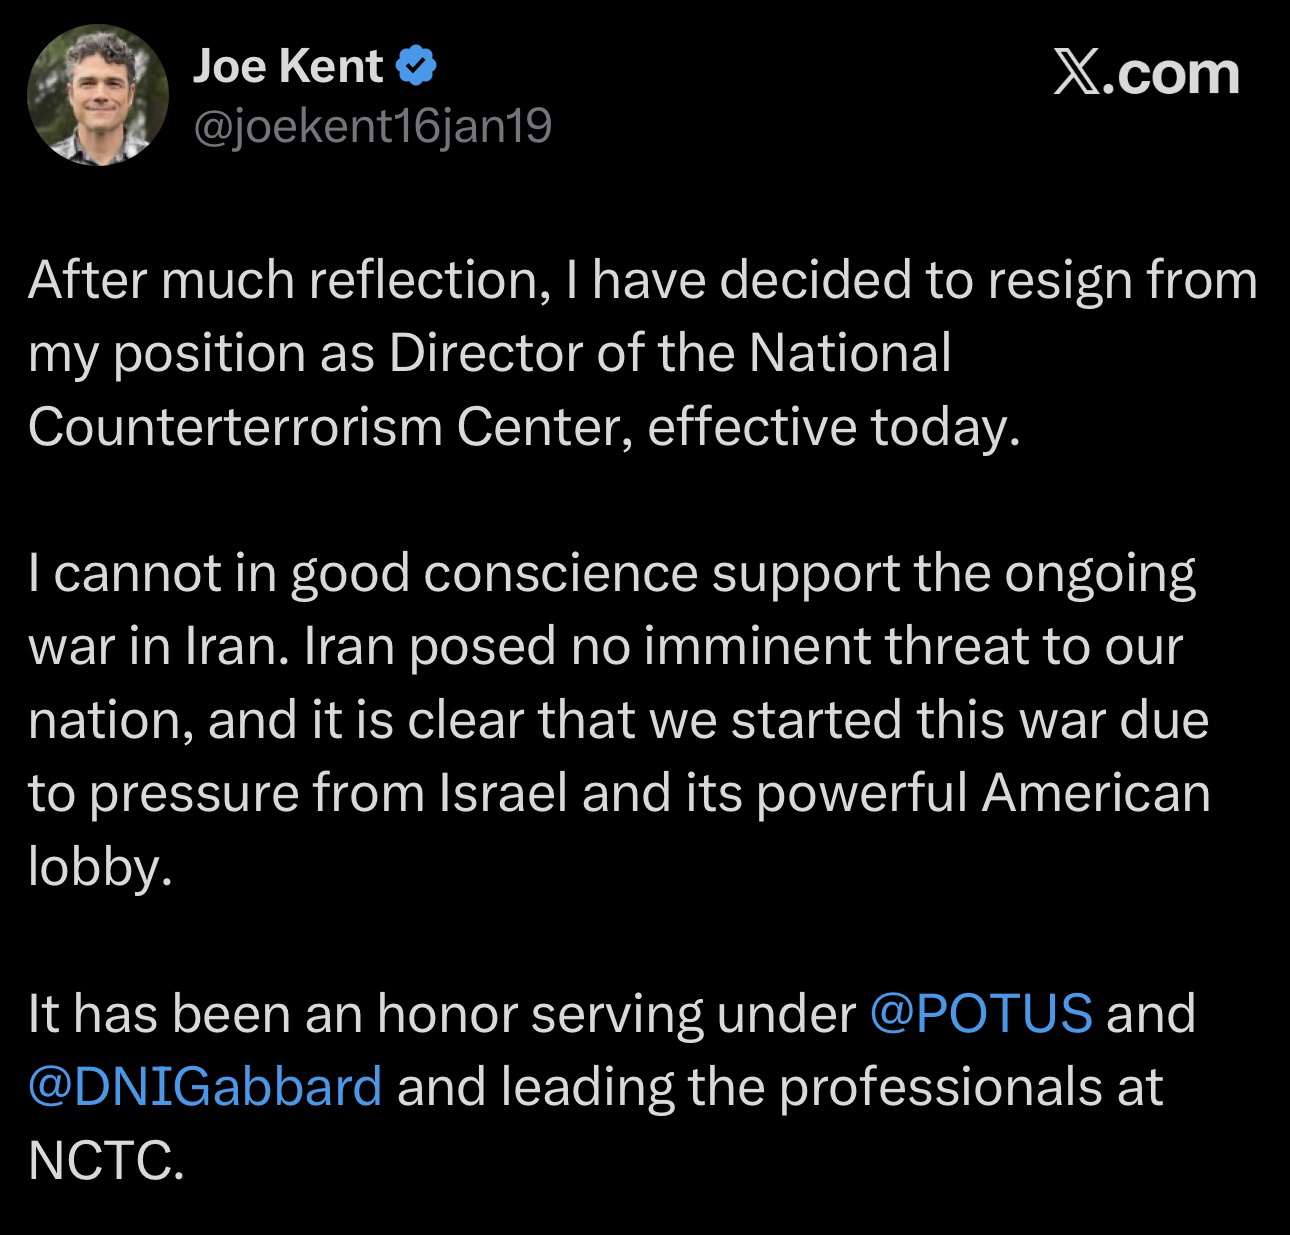
Task: Click Joe Kent's profile picture
Action: [97, 95]
